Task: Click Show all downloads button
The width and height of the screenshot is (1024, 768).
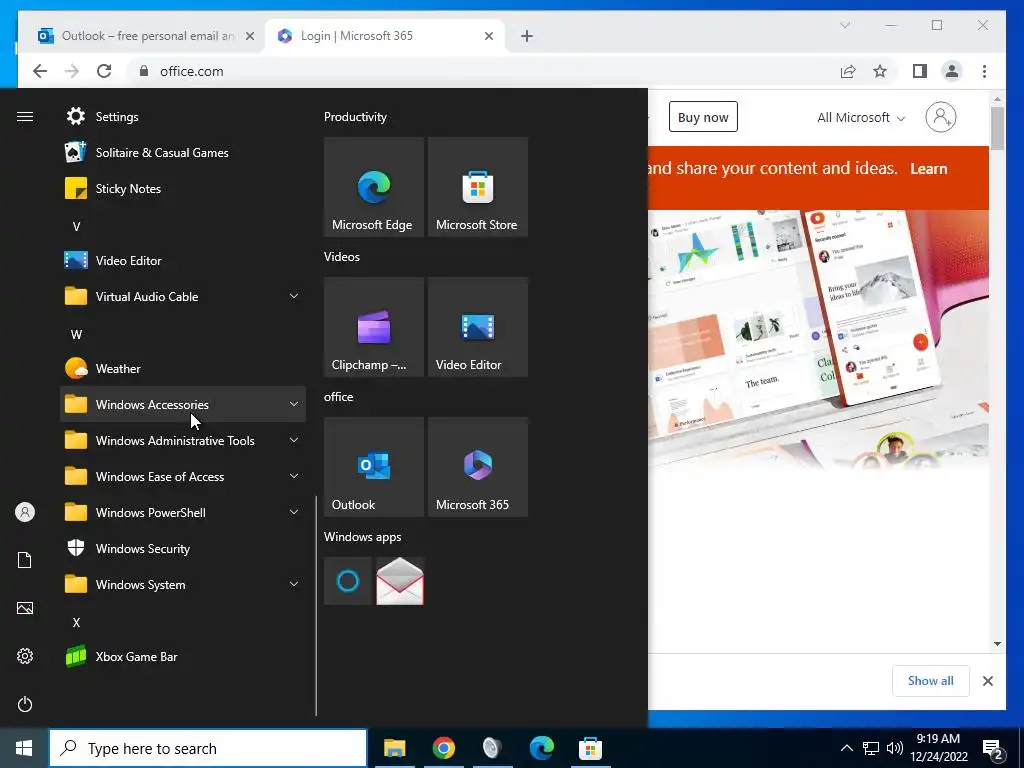Action: [930, 681]
